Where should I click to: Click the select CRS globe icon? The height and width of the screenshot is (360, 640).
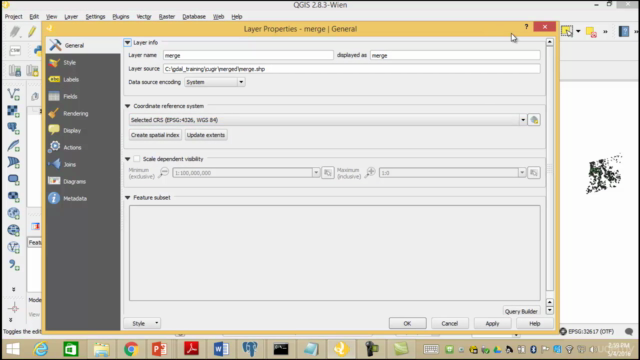[x=534, y=120]
